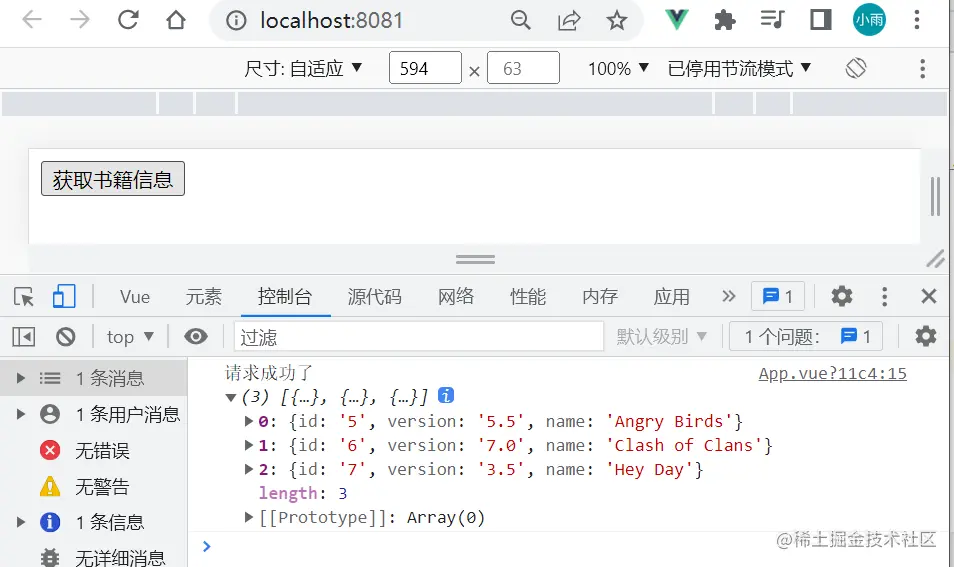Open the 内存 tab

pos(600,297)
